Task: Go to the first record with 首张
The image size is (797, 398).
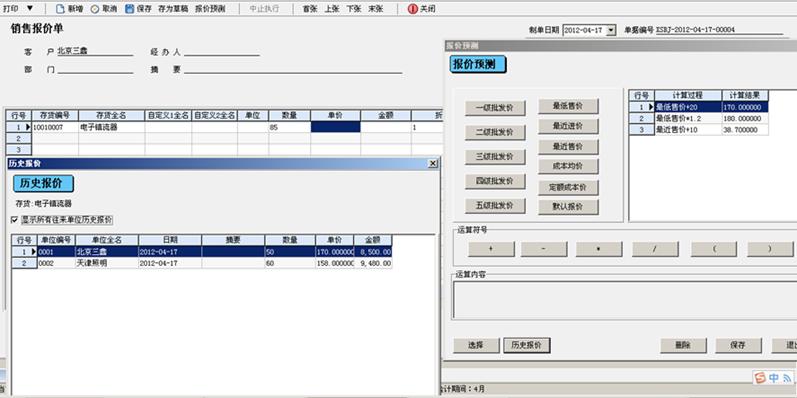Action: pos(310,9)
